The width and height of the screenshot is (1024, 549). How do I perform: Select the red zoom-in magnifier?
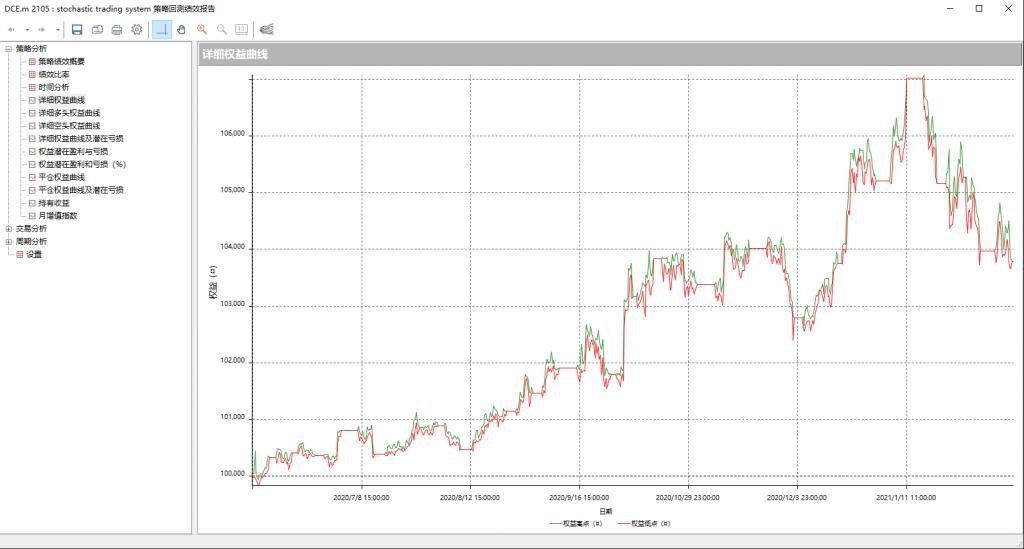[x=202, y=29]
